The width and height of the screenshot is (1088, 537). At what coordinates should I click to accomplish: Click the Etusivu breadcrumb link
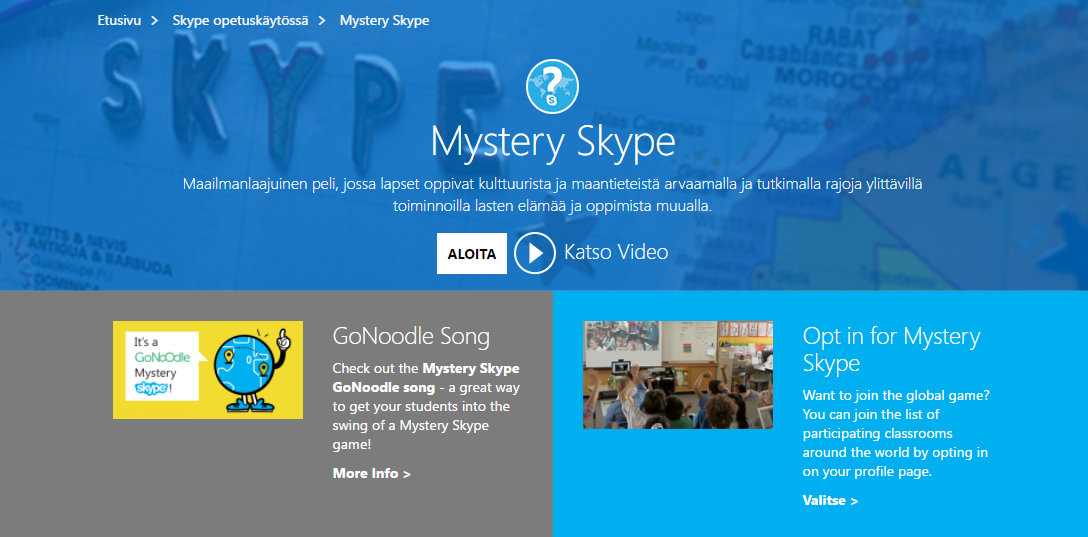[119, 21]
